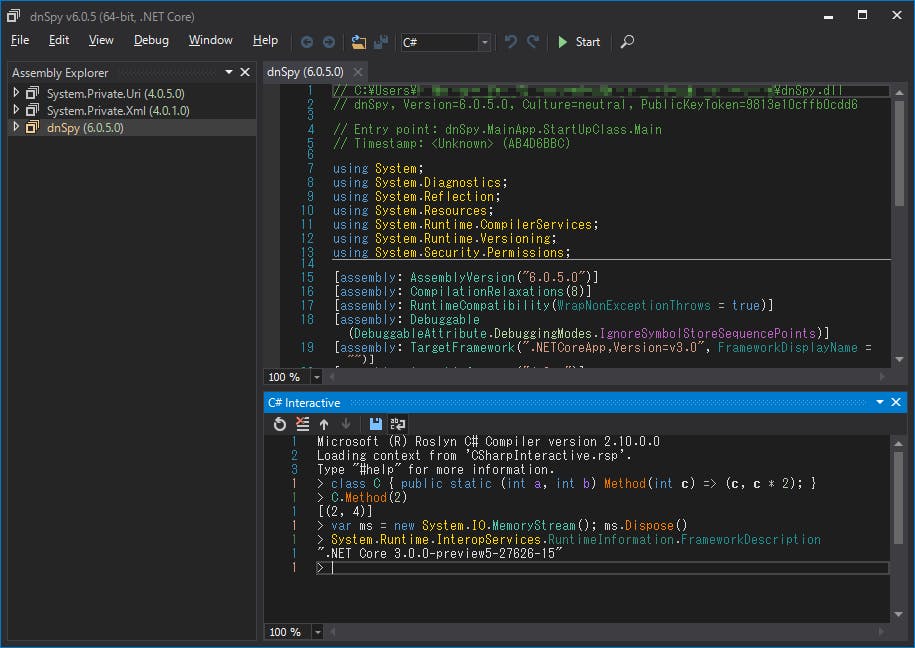Select System.Private.Xml (4.0.1.0) in Assembly Explorer

118,110
